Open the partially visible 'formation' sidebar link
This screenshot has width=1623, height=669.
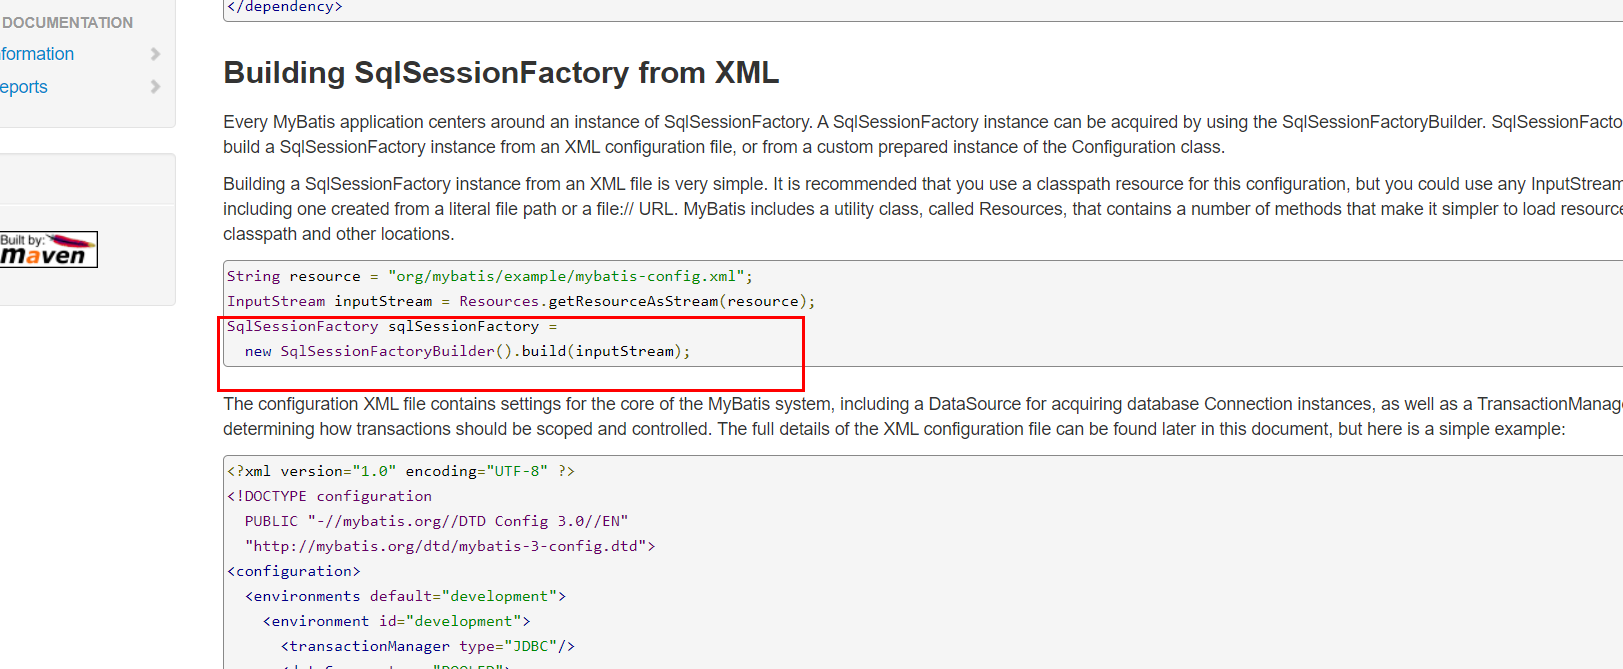point(37,54)
